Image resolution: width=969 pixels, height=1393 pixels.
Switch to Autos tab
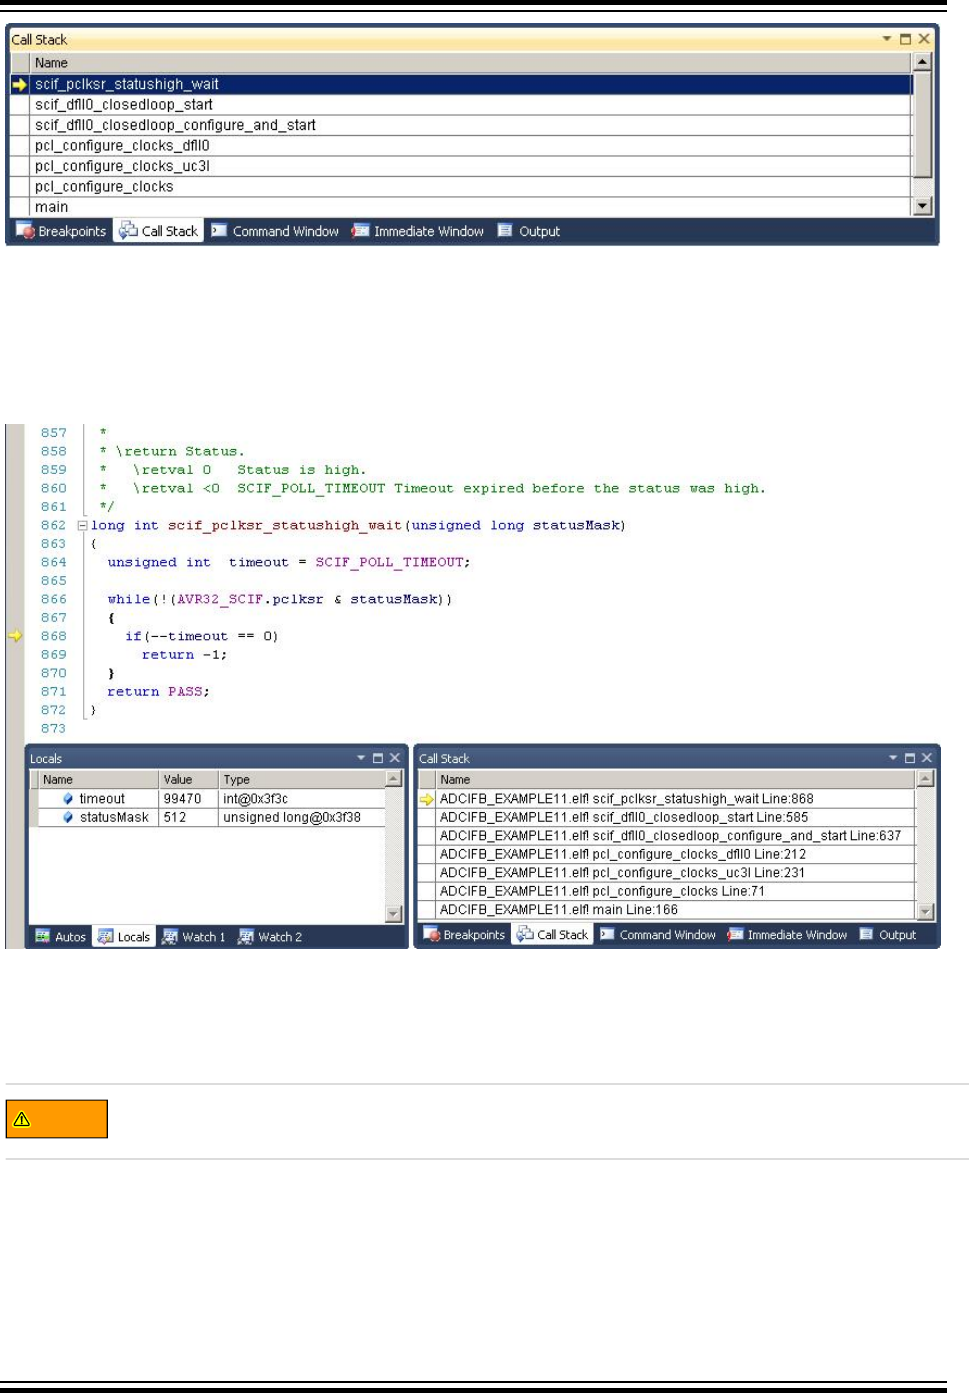pos(60,937)
